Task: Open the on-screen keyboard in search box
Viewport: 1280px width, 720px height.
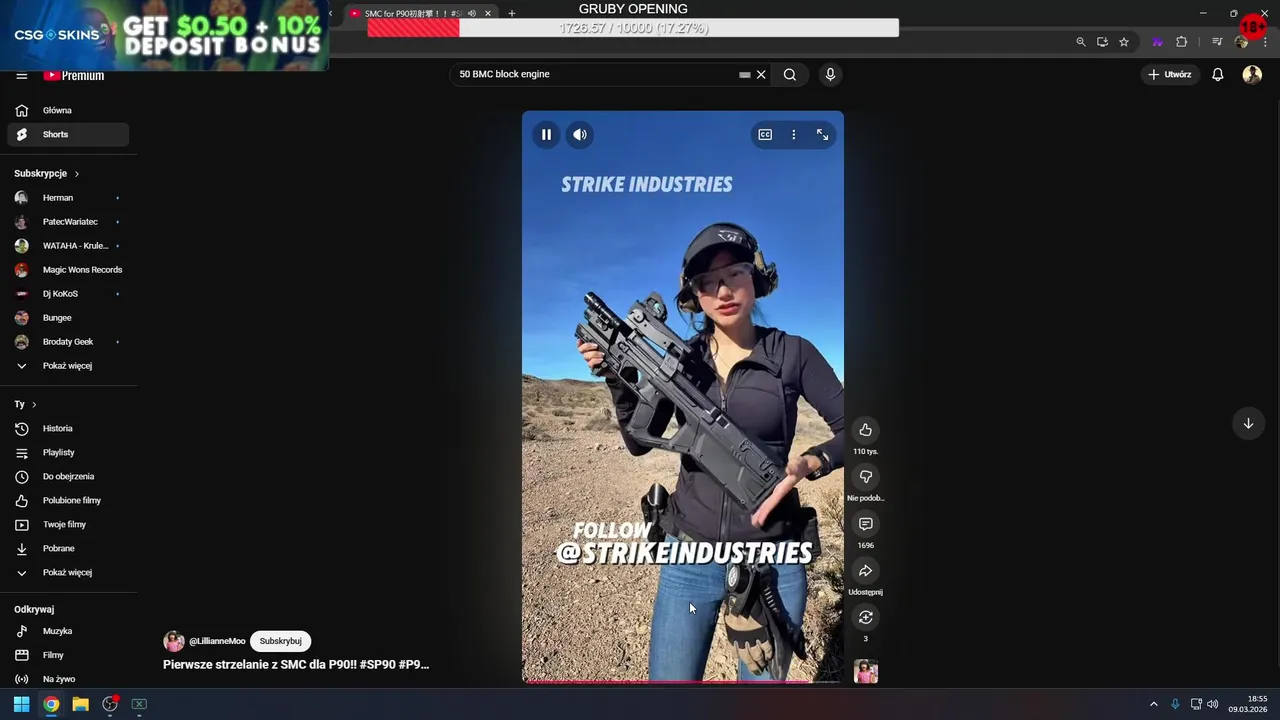Action: point(745,75)
